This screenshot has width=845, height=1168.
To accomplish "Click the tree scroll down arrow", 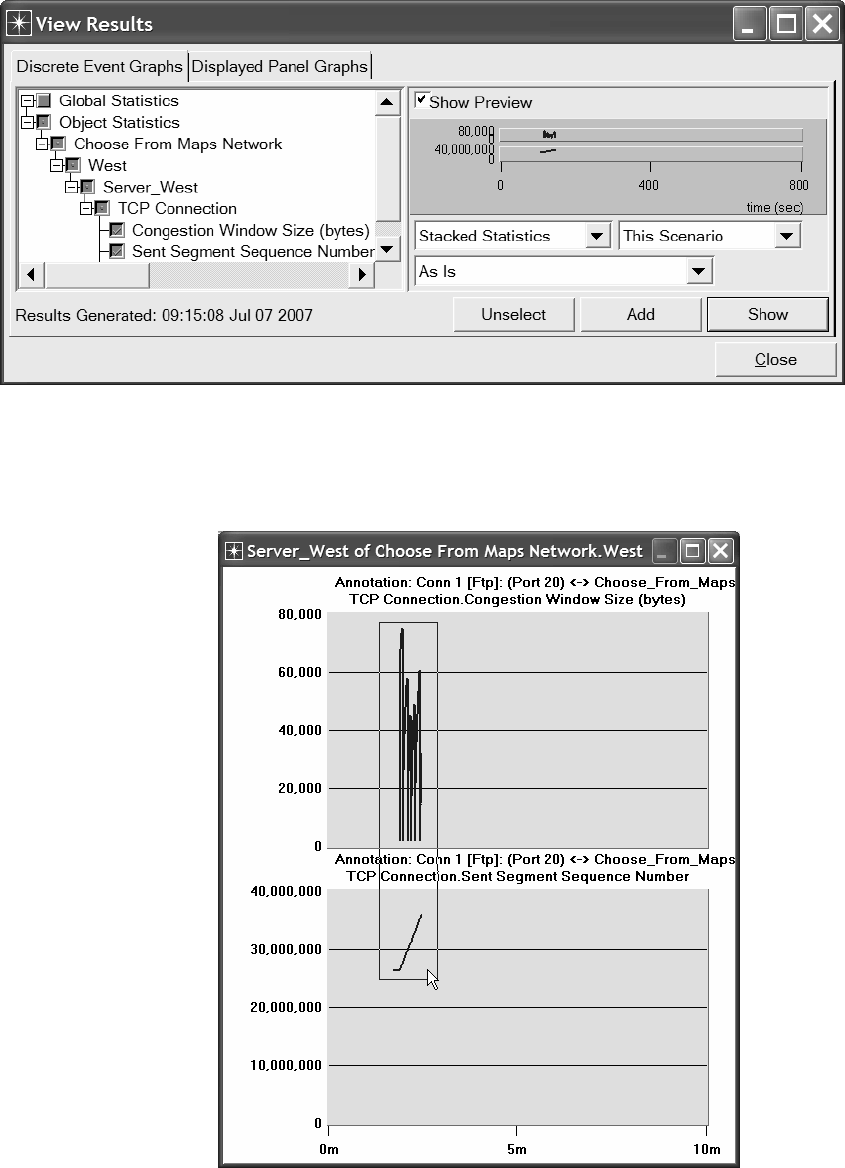I will click(x=387, y=250).
